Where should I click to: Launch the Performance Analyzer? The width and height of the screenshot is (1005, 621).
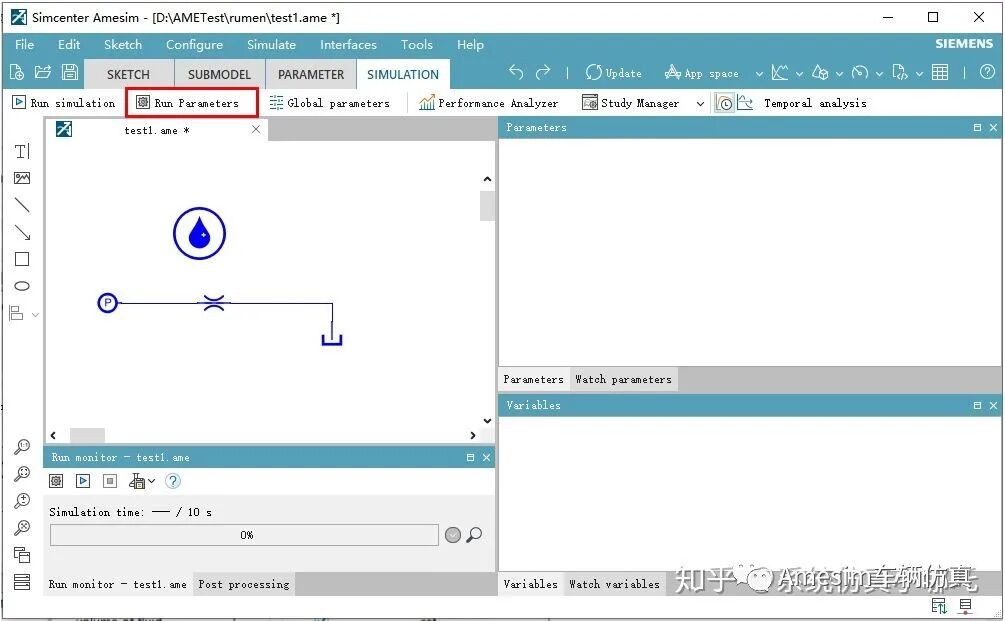pyautogui.click(x=489, y=102)
